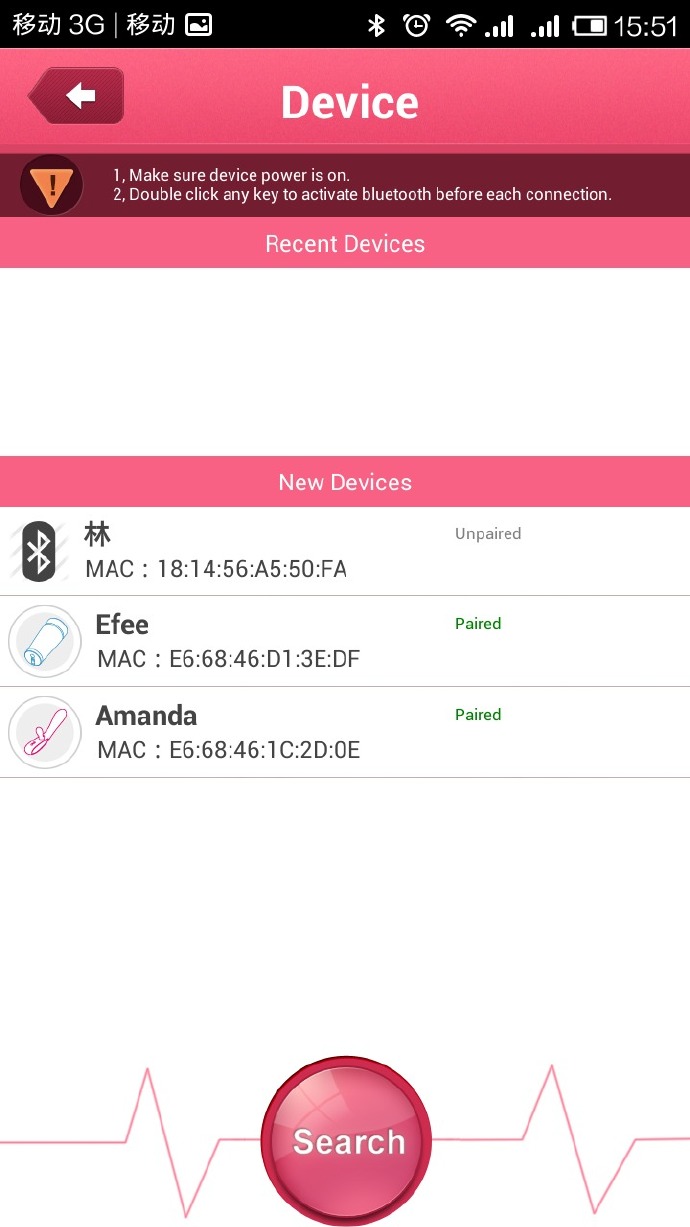This screenshot has height=1227, width=690.
Task: Tap the Amanda device thumbnail icon
Action: 44,732
